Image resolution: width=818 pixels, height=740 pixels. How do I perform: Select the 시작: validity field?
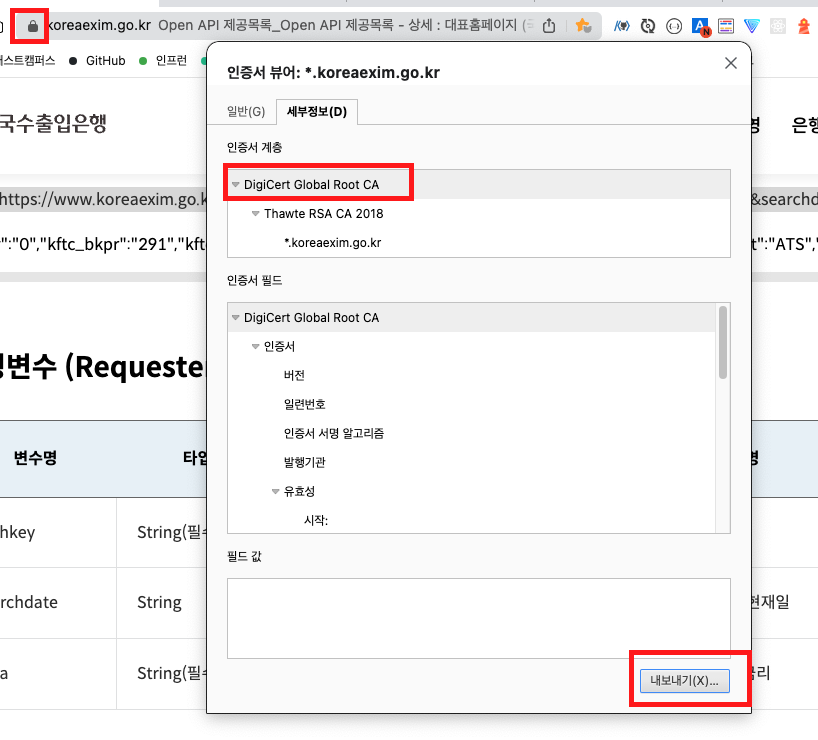coord(316,520)
